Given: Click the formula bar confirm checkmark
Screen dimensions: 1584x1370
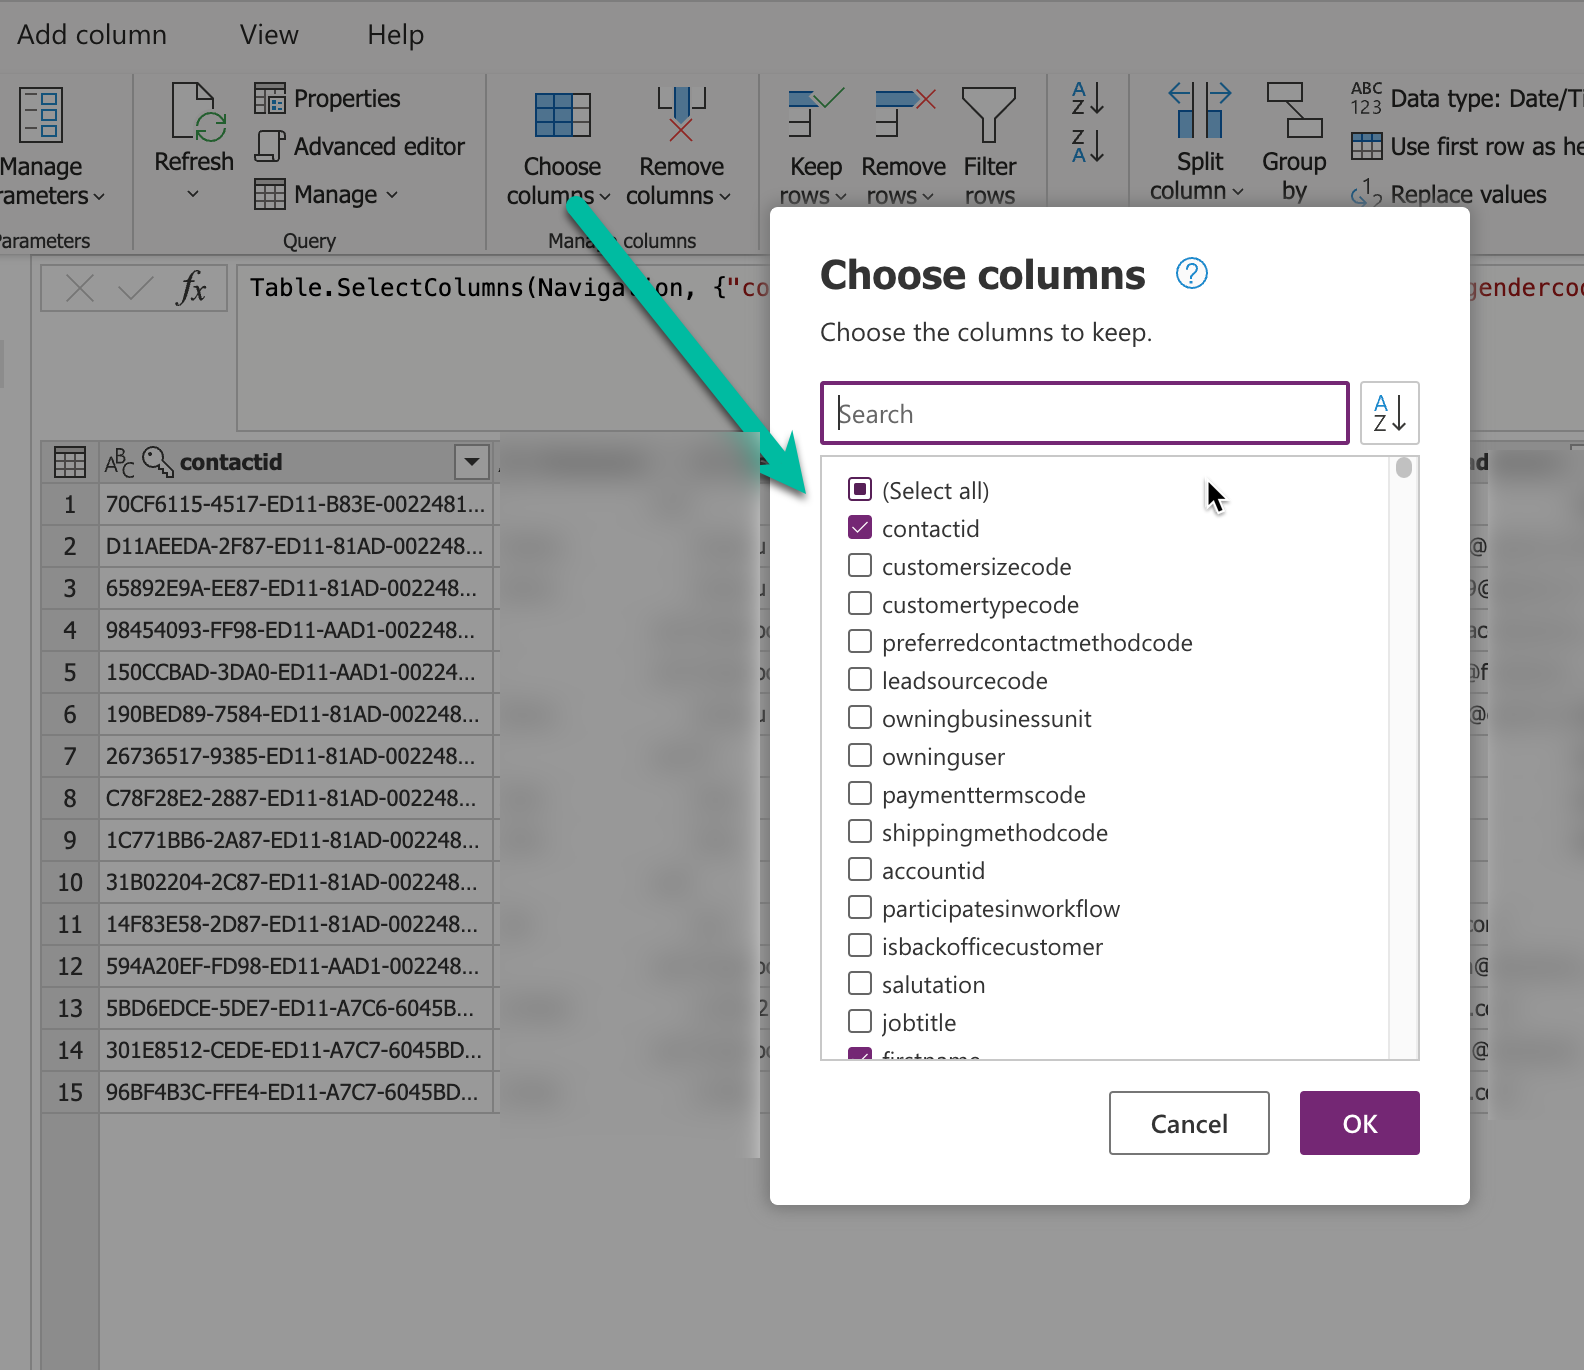Looking at the screenshot, I should point(135,289).
